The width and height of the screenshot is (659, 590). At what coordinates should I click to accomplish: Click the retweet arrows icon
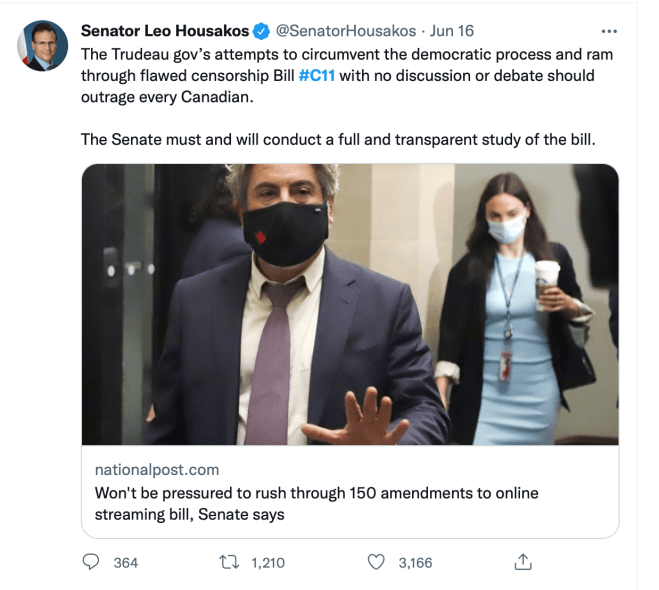coord(229,562)
